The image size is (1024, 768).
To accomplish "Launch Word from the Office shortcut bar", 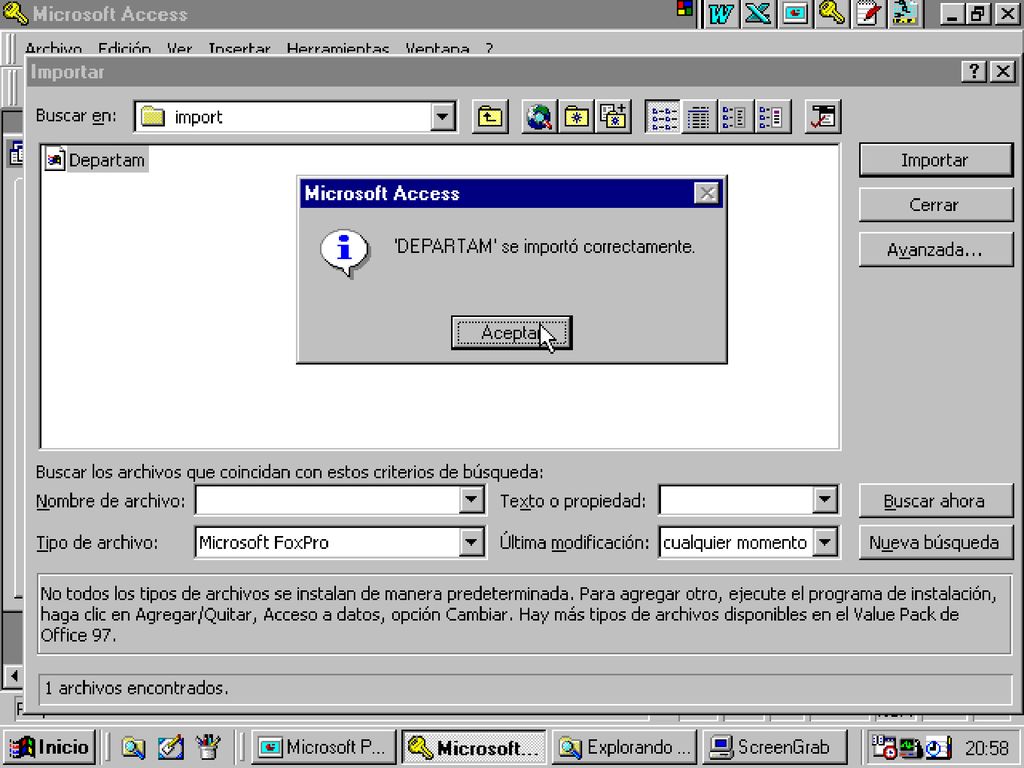I will pyautogui.click(x=720, y=14).
